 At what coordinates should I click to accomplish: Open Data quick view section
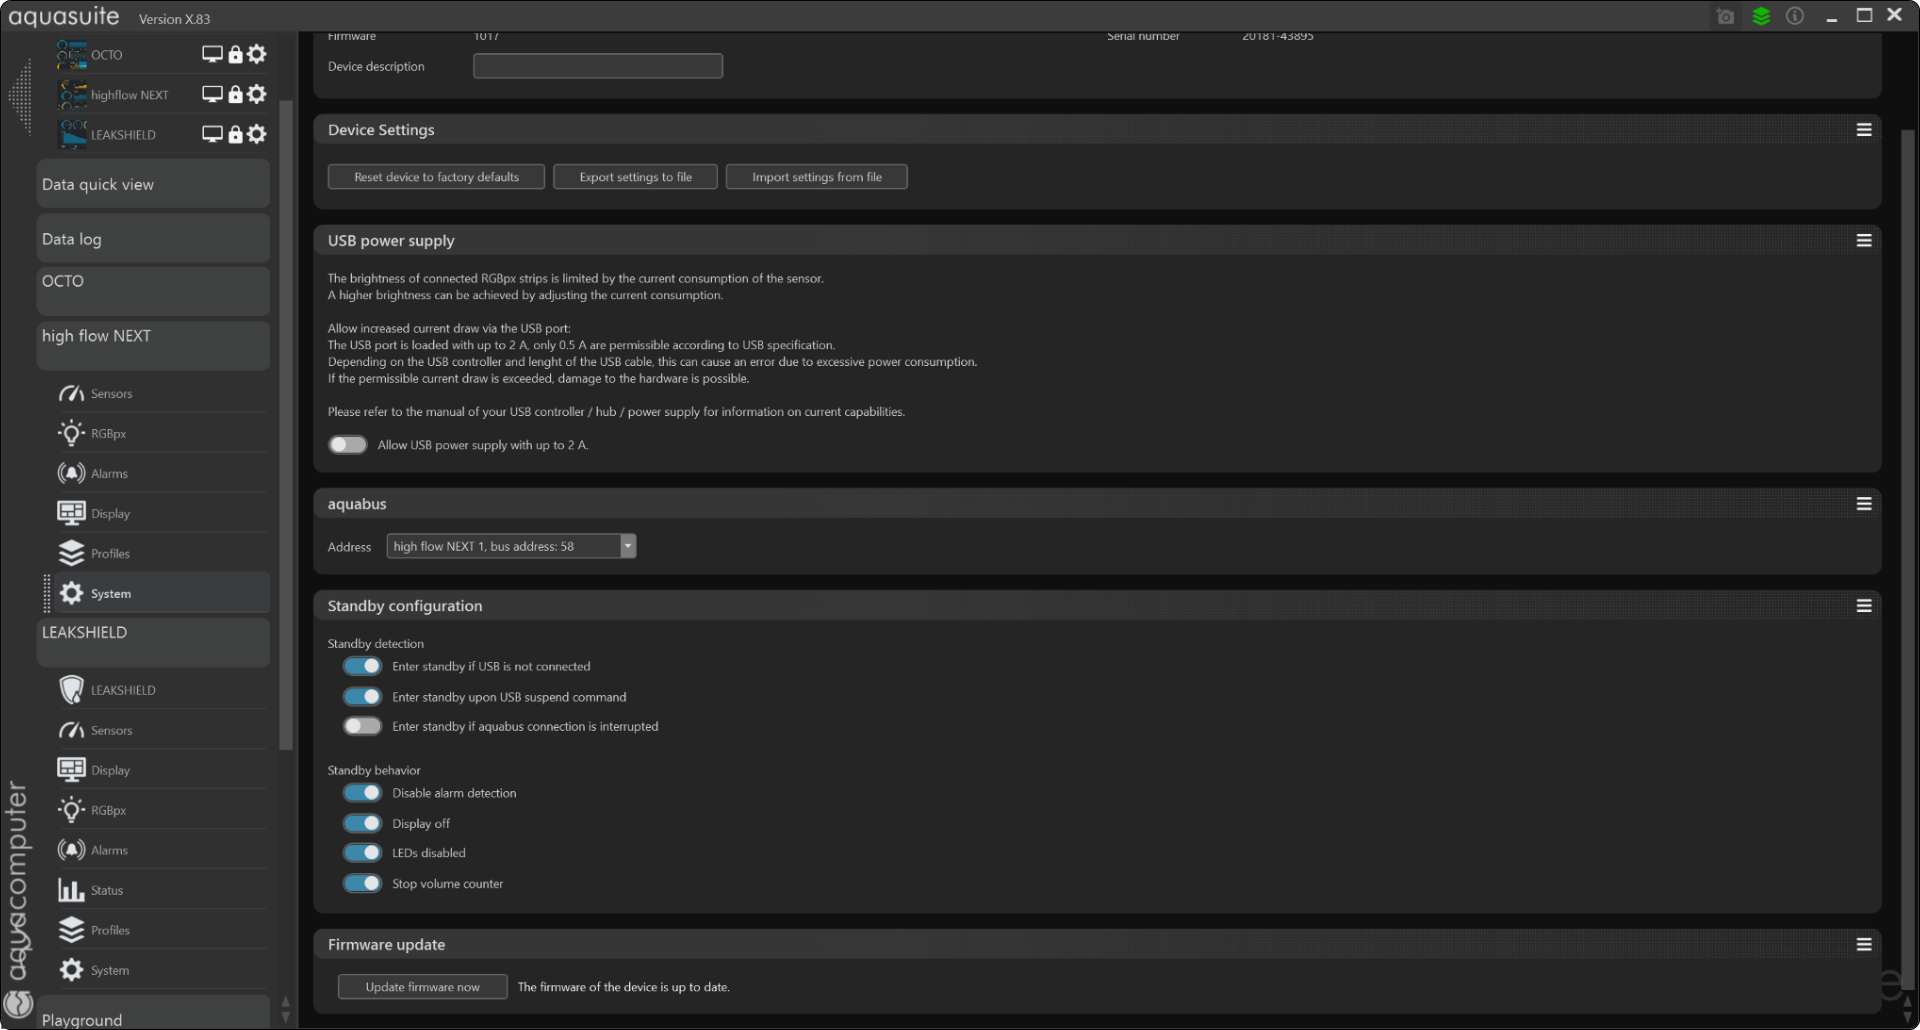click(153, 184)
